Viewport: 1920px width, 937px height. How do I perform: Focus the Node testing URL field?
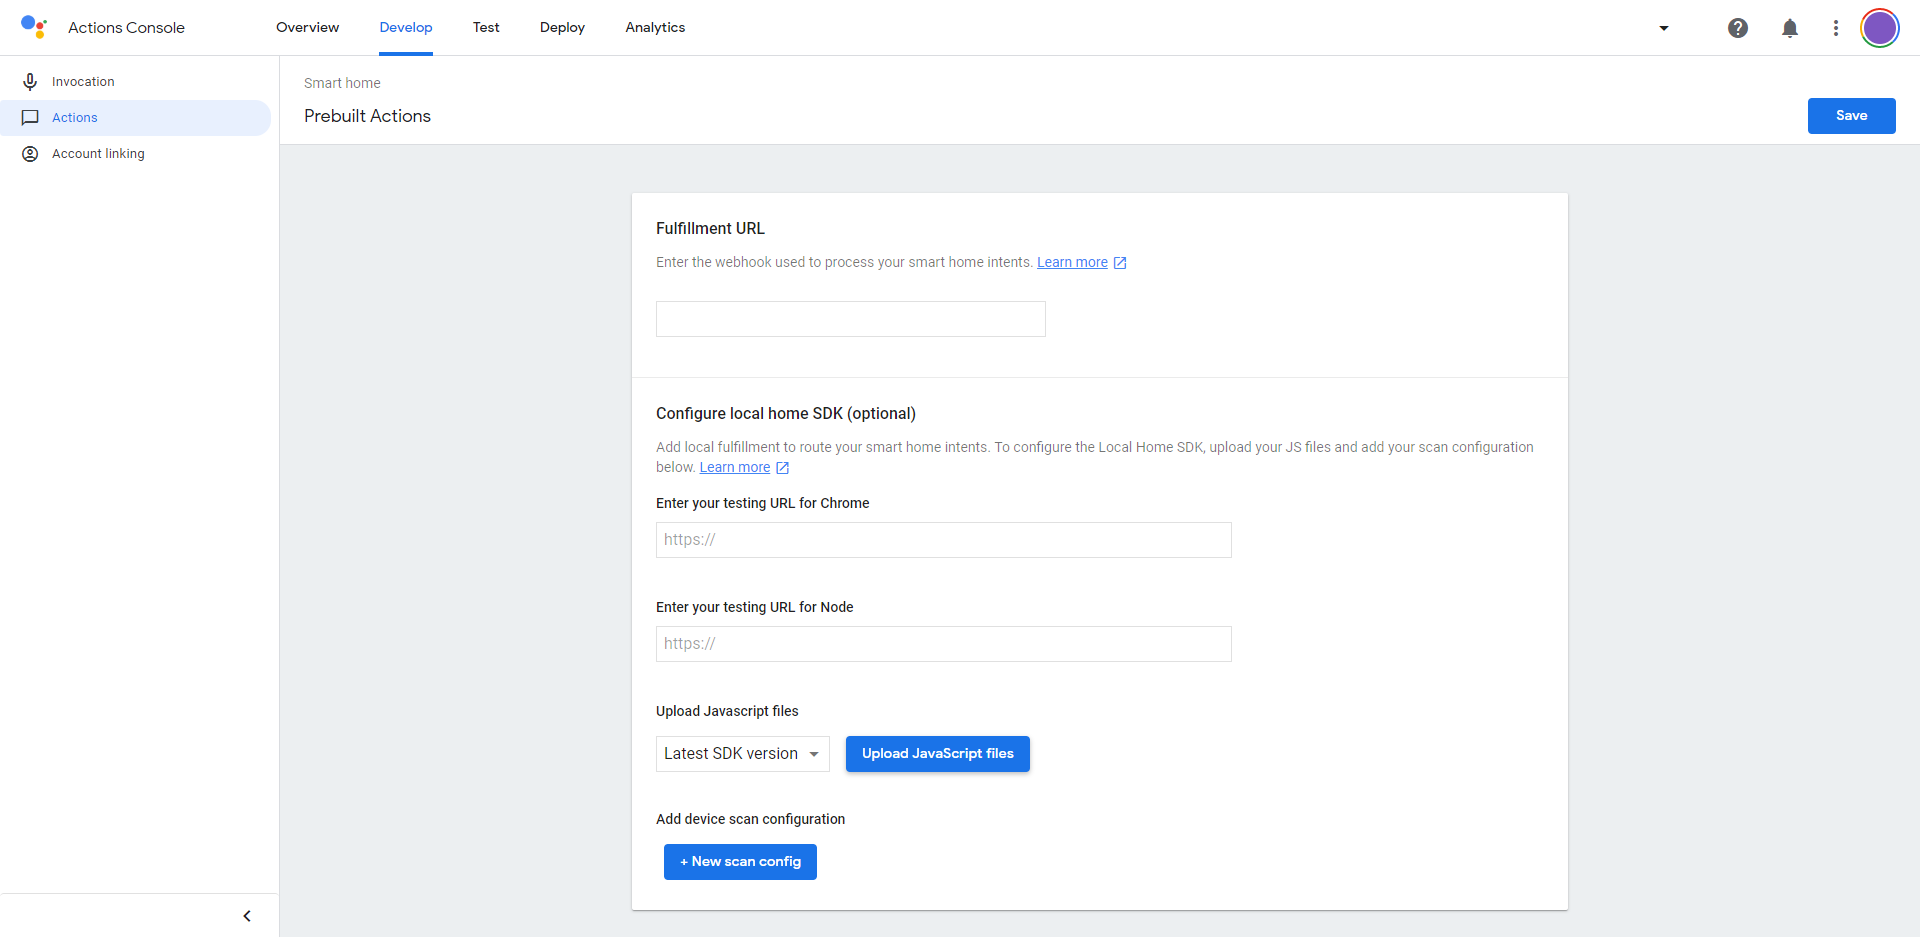click(944, 644)
